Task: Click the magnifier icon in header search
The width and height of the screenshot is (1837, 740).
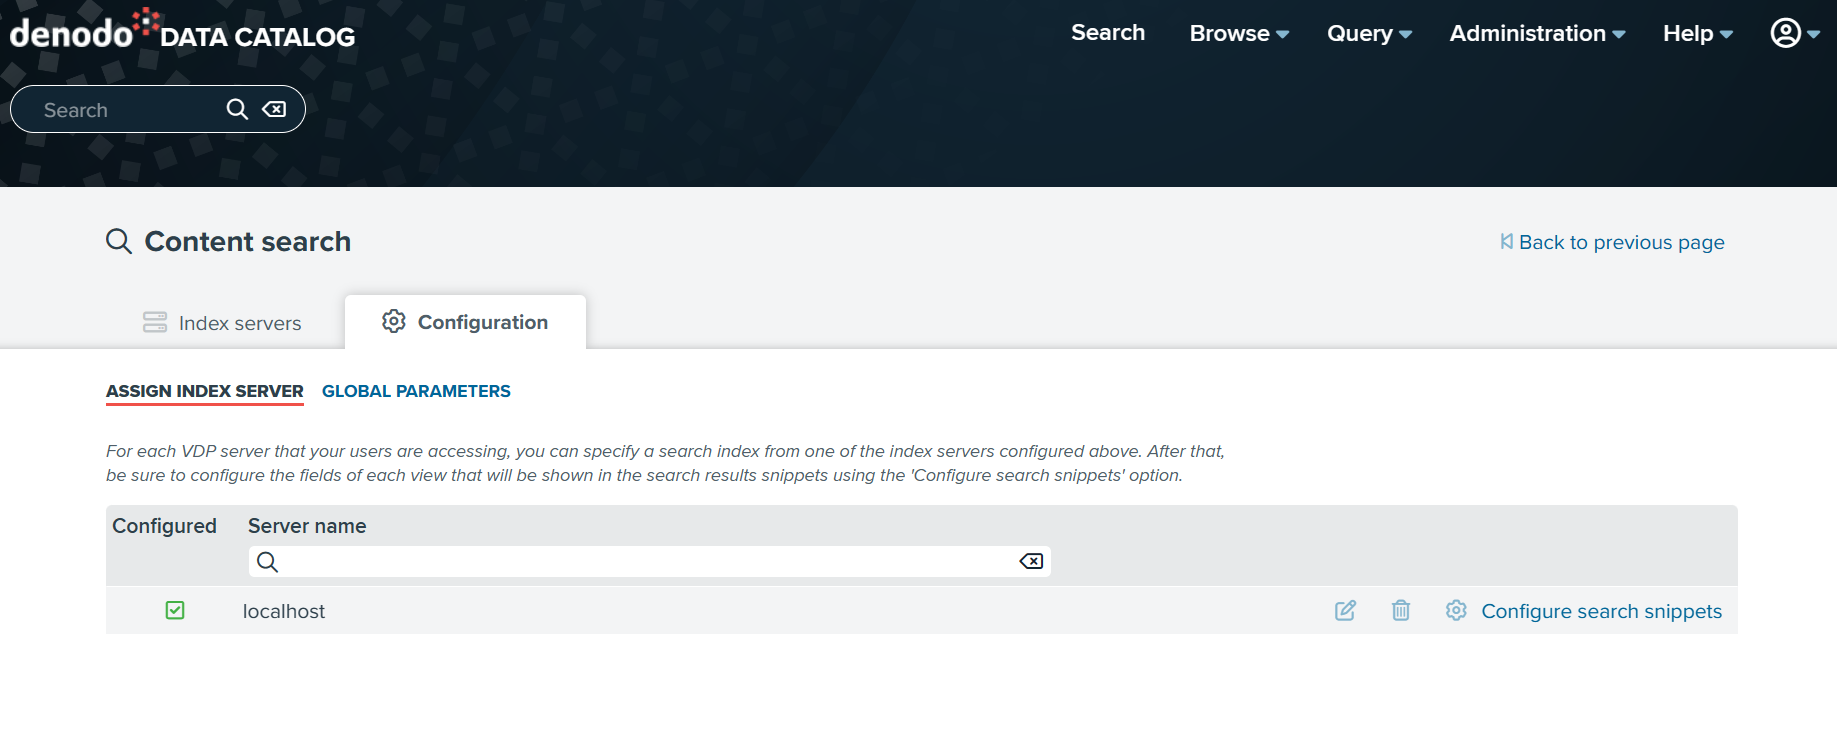Action: pos(237,109)
